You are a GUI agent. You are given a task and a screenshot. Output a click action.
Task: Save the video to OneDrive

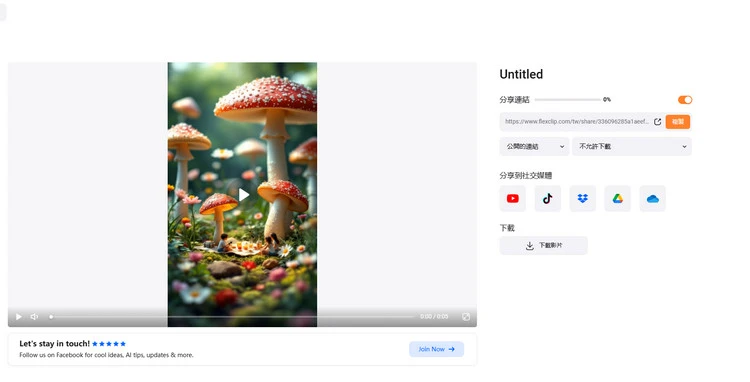(x=652, y=198)
